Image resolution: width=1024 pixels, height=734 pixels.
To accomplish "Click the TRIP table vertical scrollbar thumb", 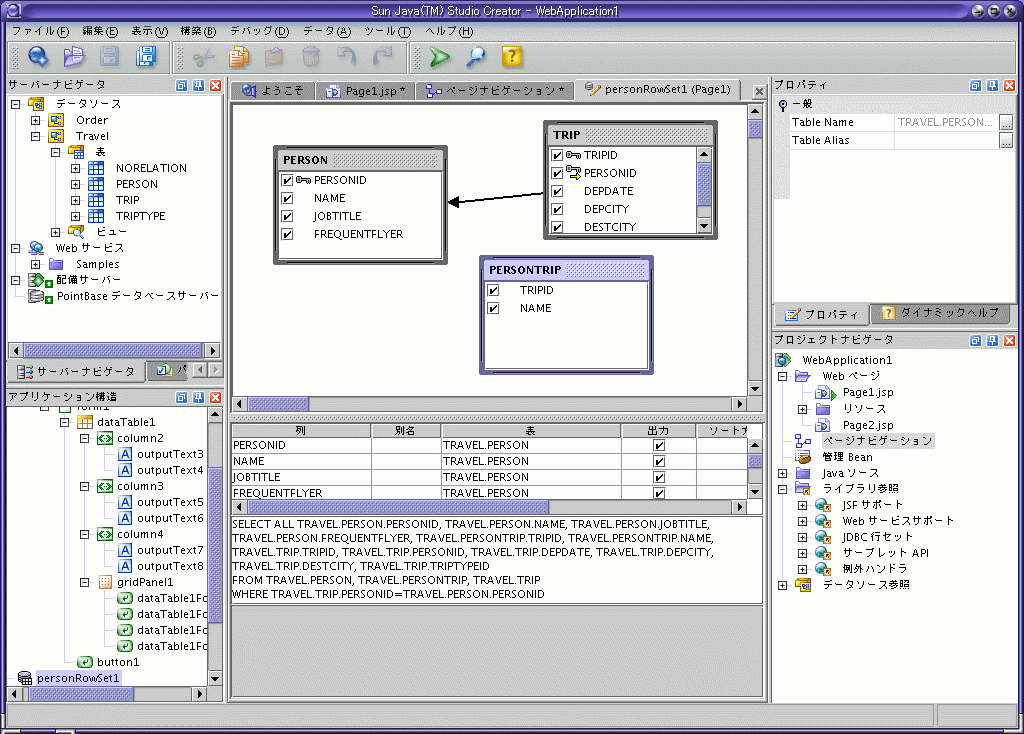I will [x=704, y=184].
